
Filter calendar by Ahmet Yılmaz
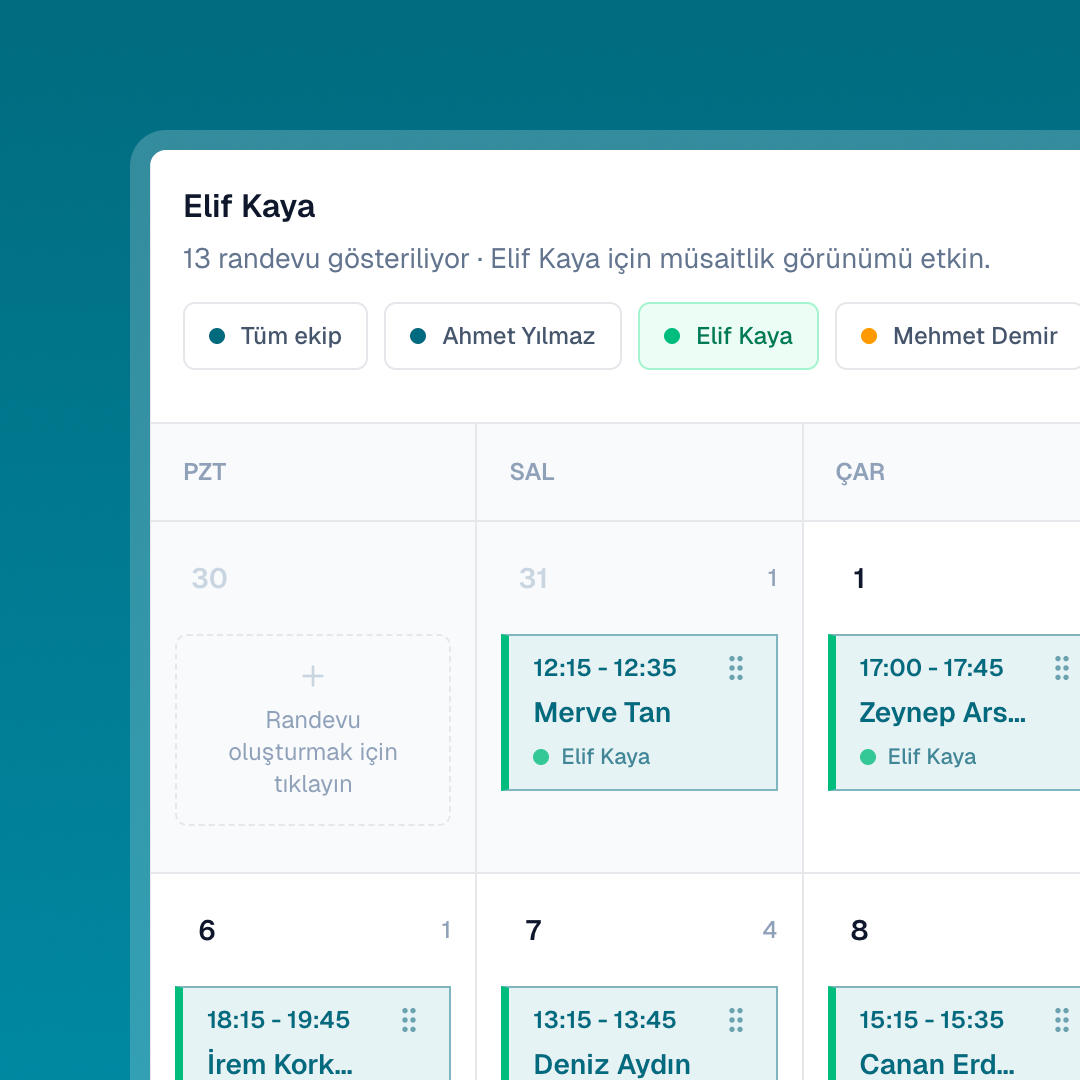click(x=503, y=336)
